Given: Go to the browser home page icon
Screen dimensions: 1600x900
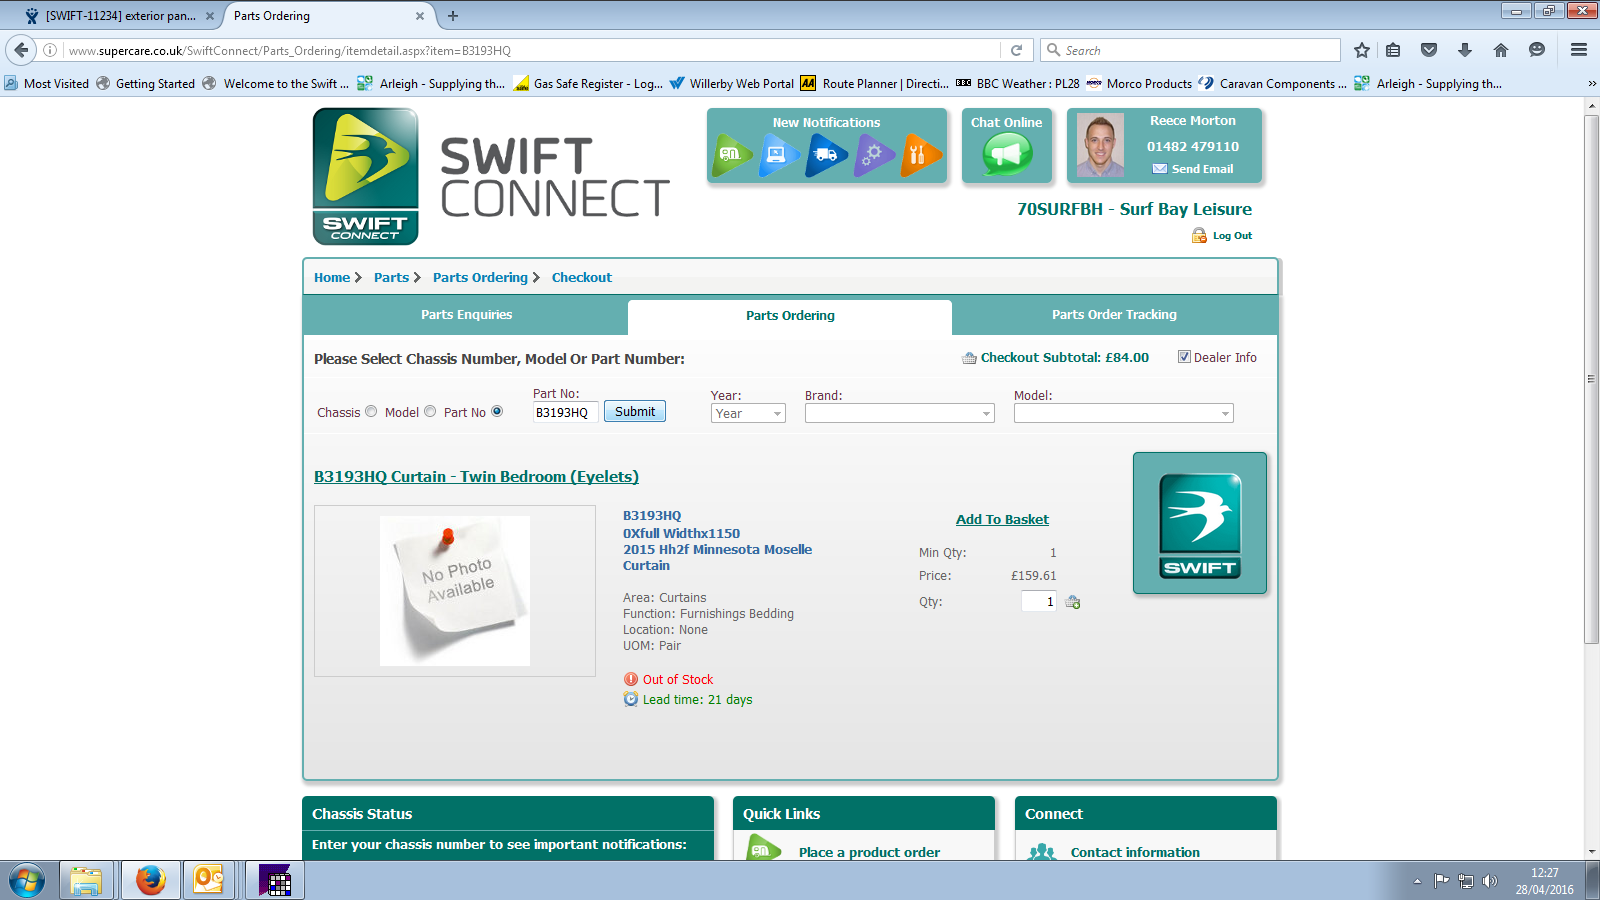Looking at the screenshot, I should (1501, 50).
